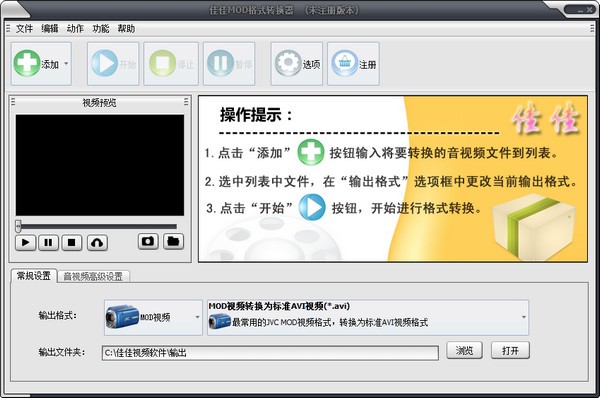Open the Help (帮助) menu
The height and width of the screenshot is (398, 600).
coord(126,29)
